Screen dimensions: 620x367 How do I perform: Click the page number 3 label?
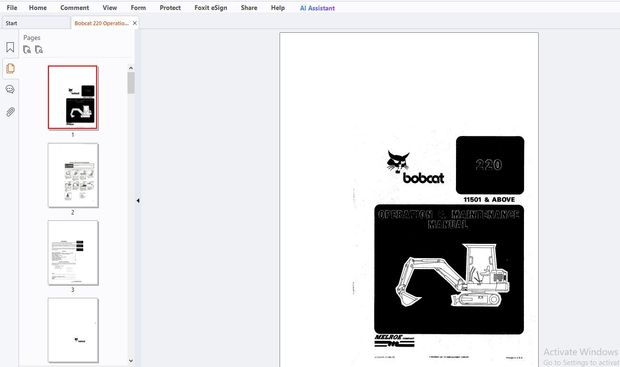(73, 290)
